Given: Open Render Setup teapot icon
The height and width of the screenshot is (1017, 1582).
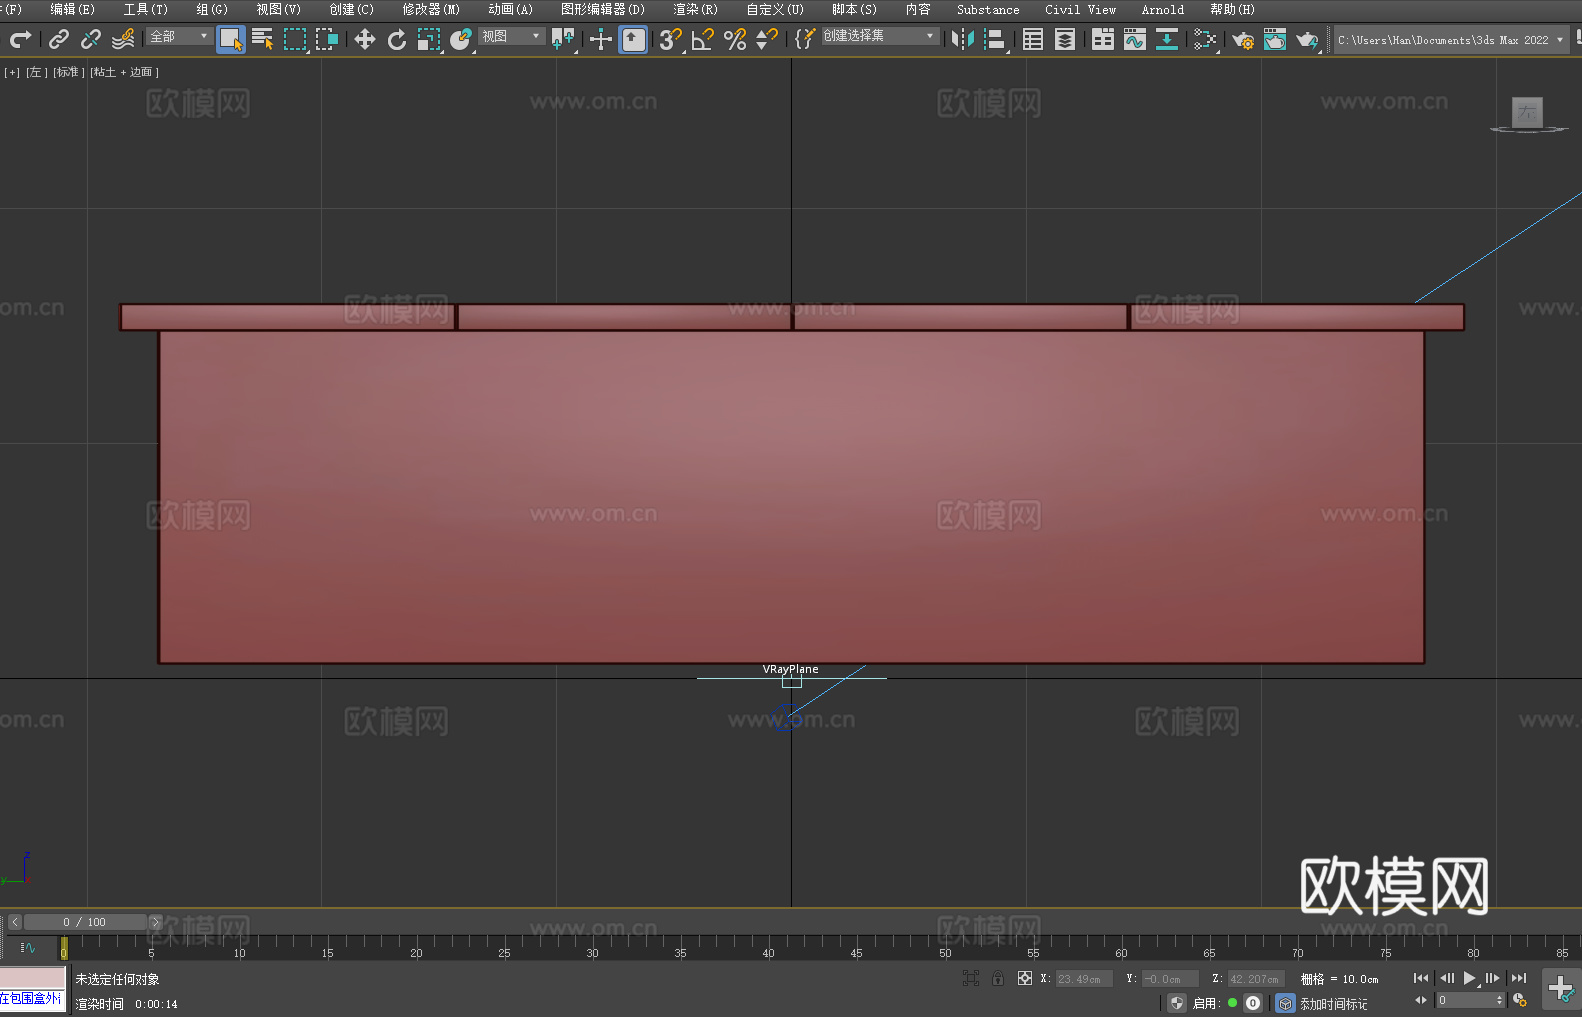Looking at the screenshot, I should 1243,40.
